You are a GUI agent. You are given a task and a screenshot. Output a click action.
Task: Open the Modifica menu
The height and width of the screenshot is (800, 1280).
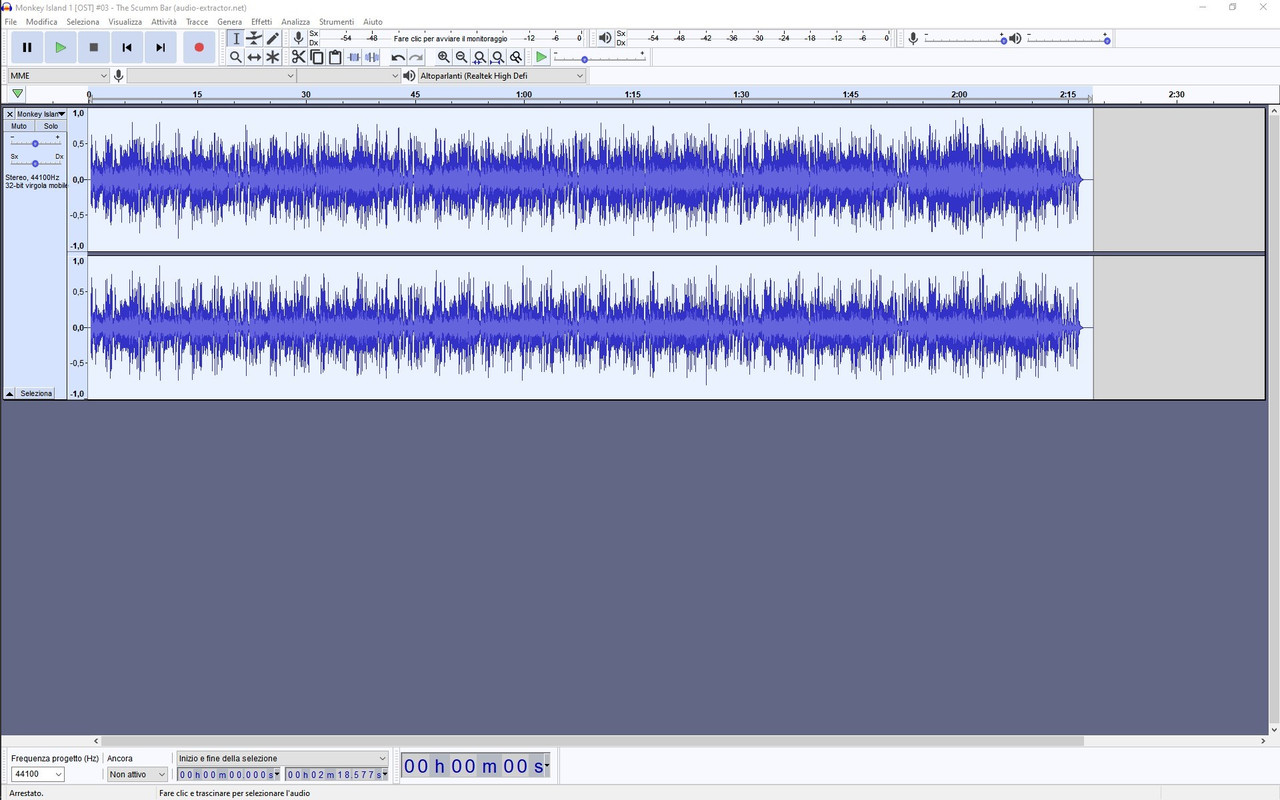tap(41, 21)
